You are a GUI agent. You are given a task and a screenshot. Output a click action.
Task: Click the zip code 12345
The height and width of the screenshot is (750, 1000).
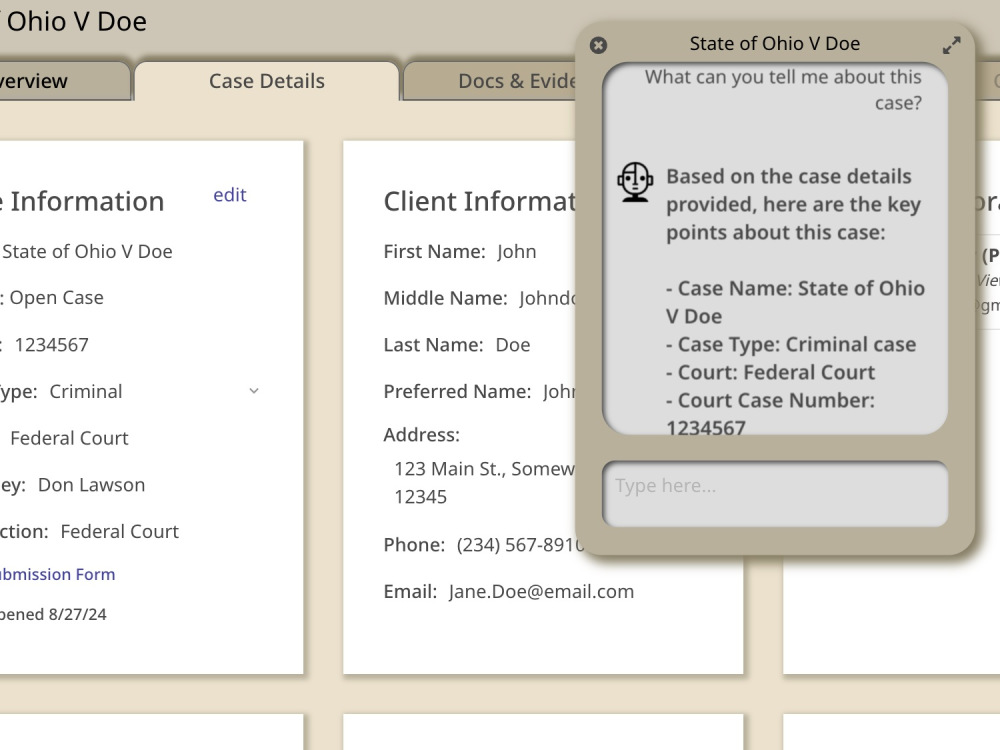[x=421, y=497]
